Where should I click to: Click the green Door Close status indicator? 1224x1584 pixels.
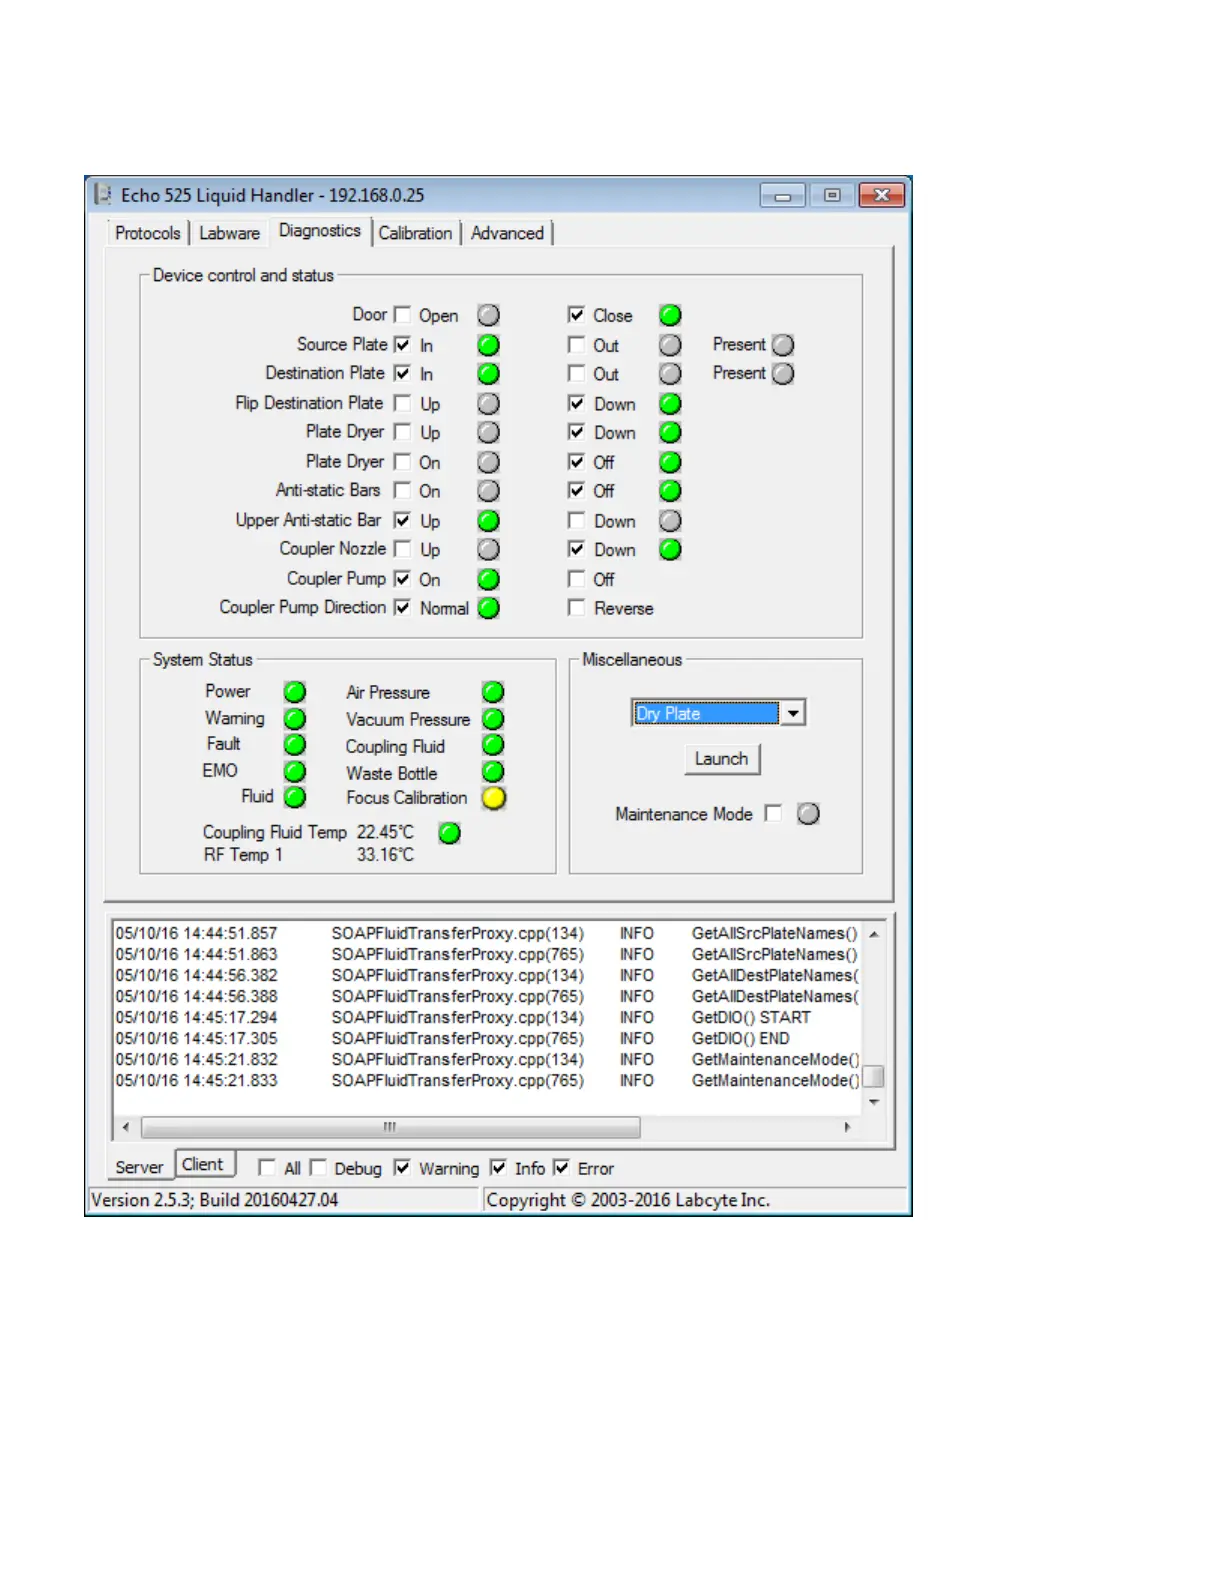[670, 315]
